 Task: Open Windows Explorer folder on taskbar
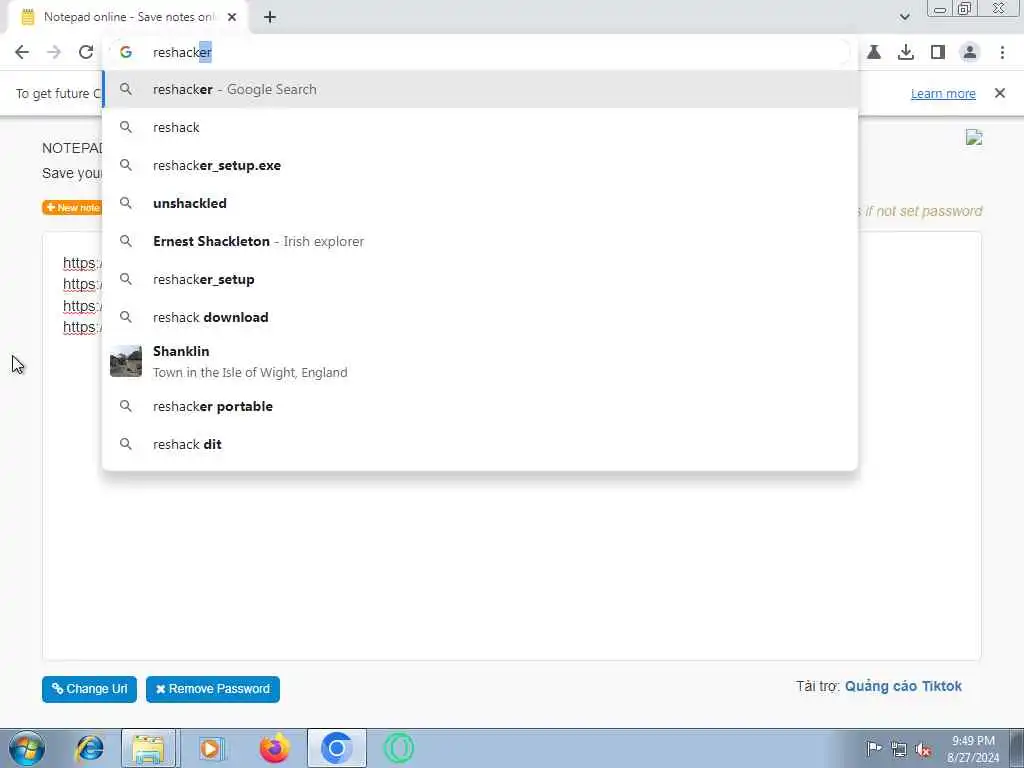[148, 748]
